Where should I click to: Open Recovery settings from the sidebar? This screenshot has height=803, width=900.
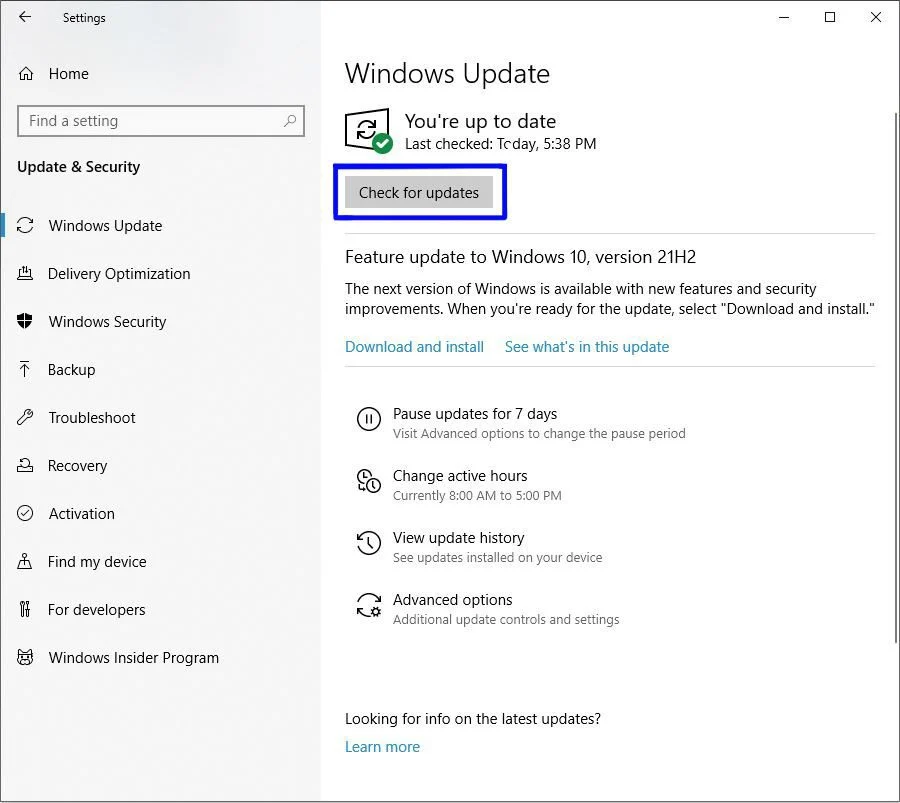click(77, 466)
